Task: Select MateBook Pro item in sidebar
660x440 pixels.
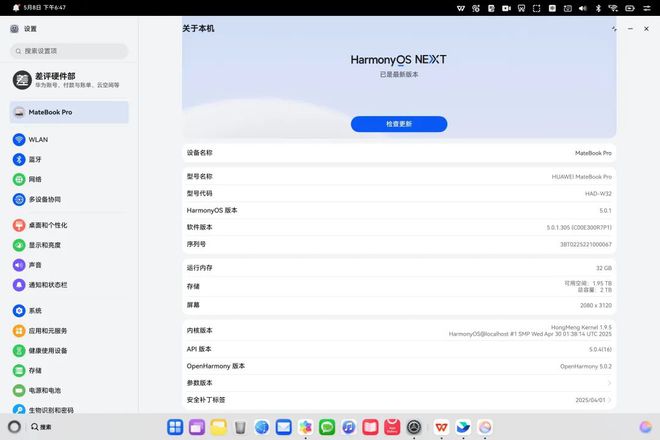Action: (69, 112)
